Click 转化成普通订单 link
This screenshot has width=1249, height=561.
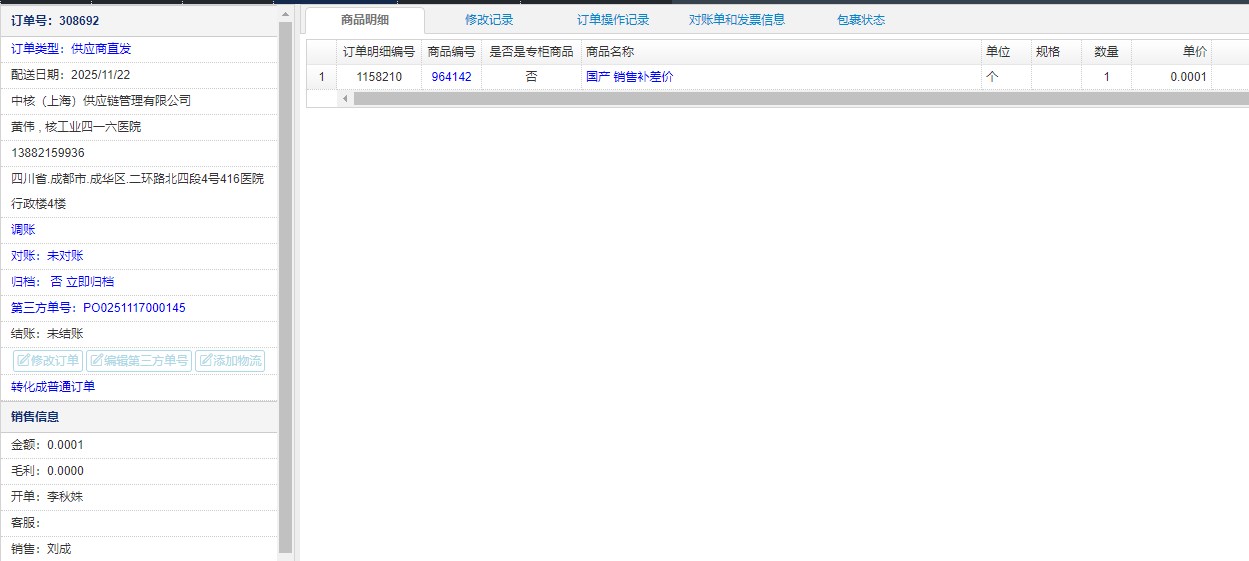pos(53,387)
